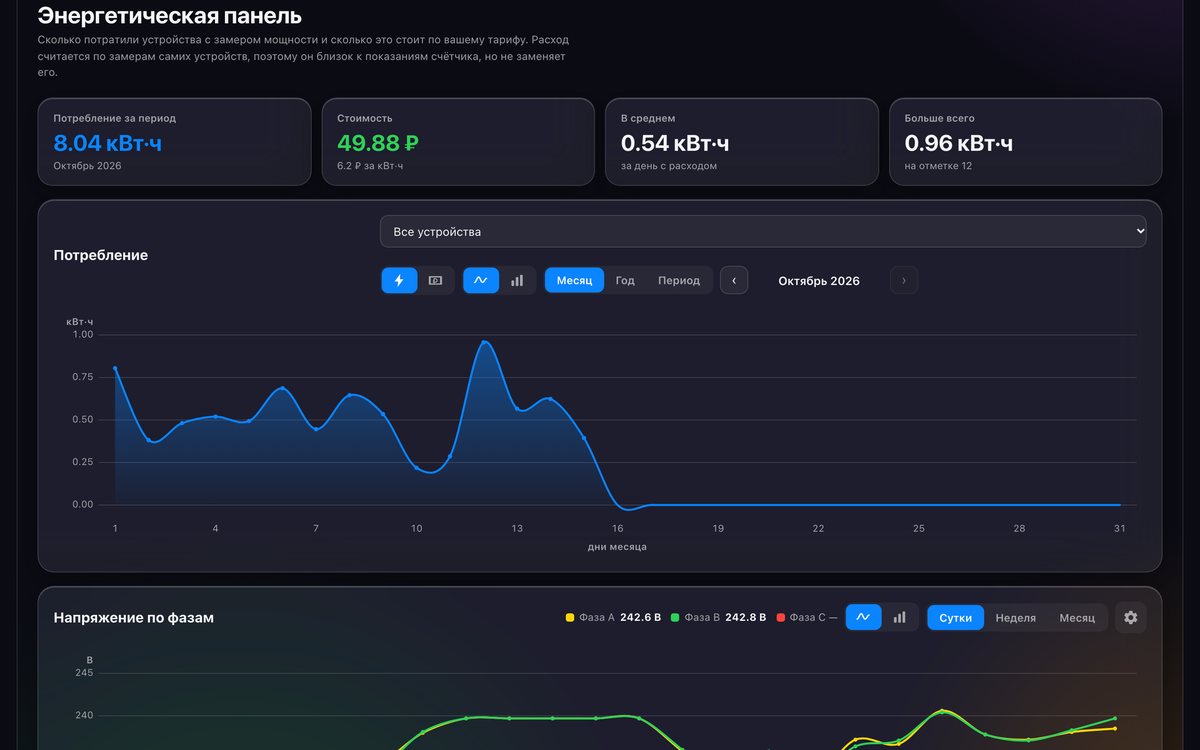Click the Потребление за период card label
Screen dimensions: 1200x750
tap(115, 118)
